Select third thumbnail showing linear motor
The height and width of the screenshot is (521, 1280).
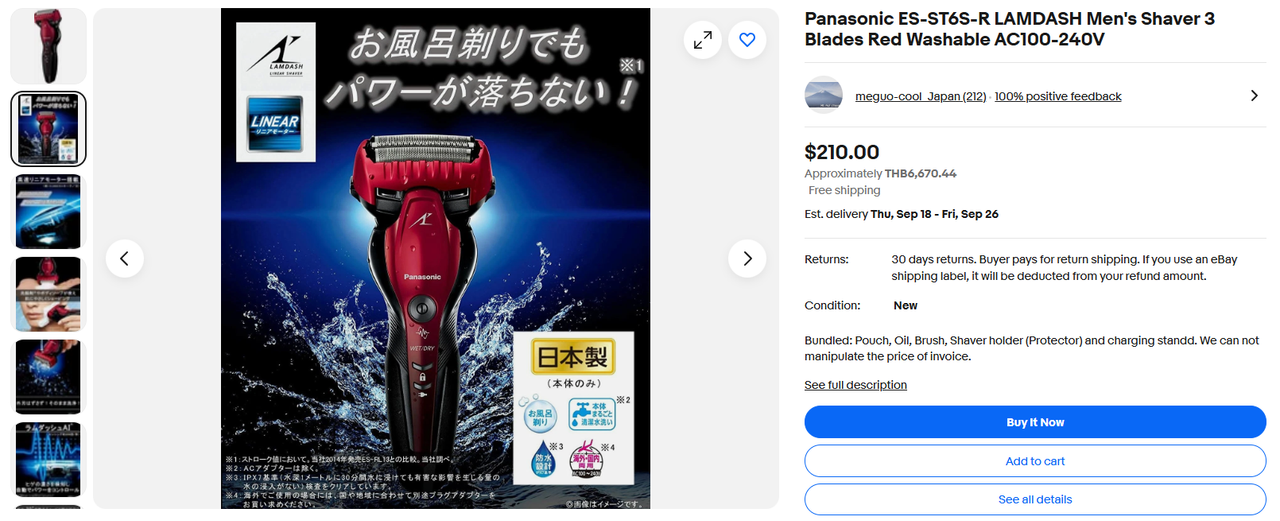49,211
